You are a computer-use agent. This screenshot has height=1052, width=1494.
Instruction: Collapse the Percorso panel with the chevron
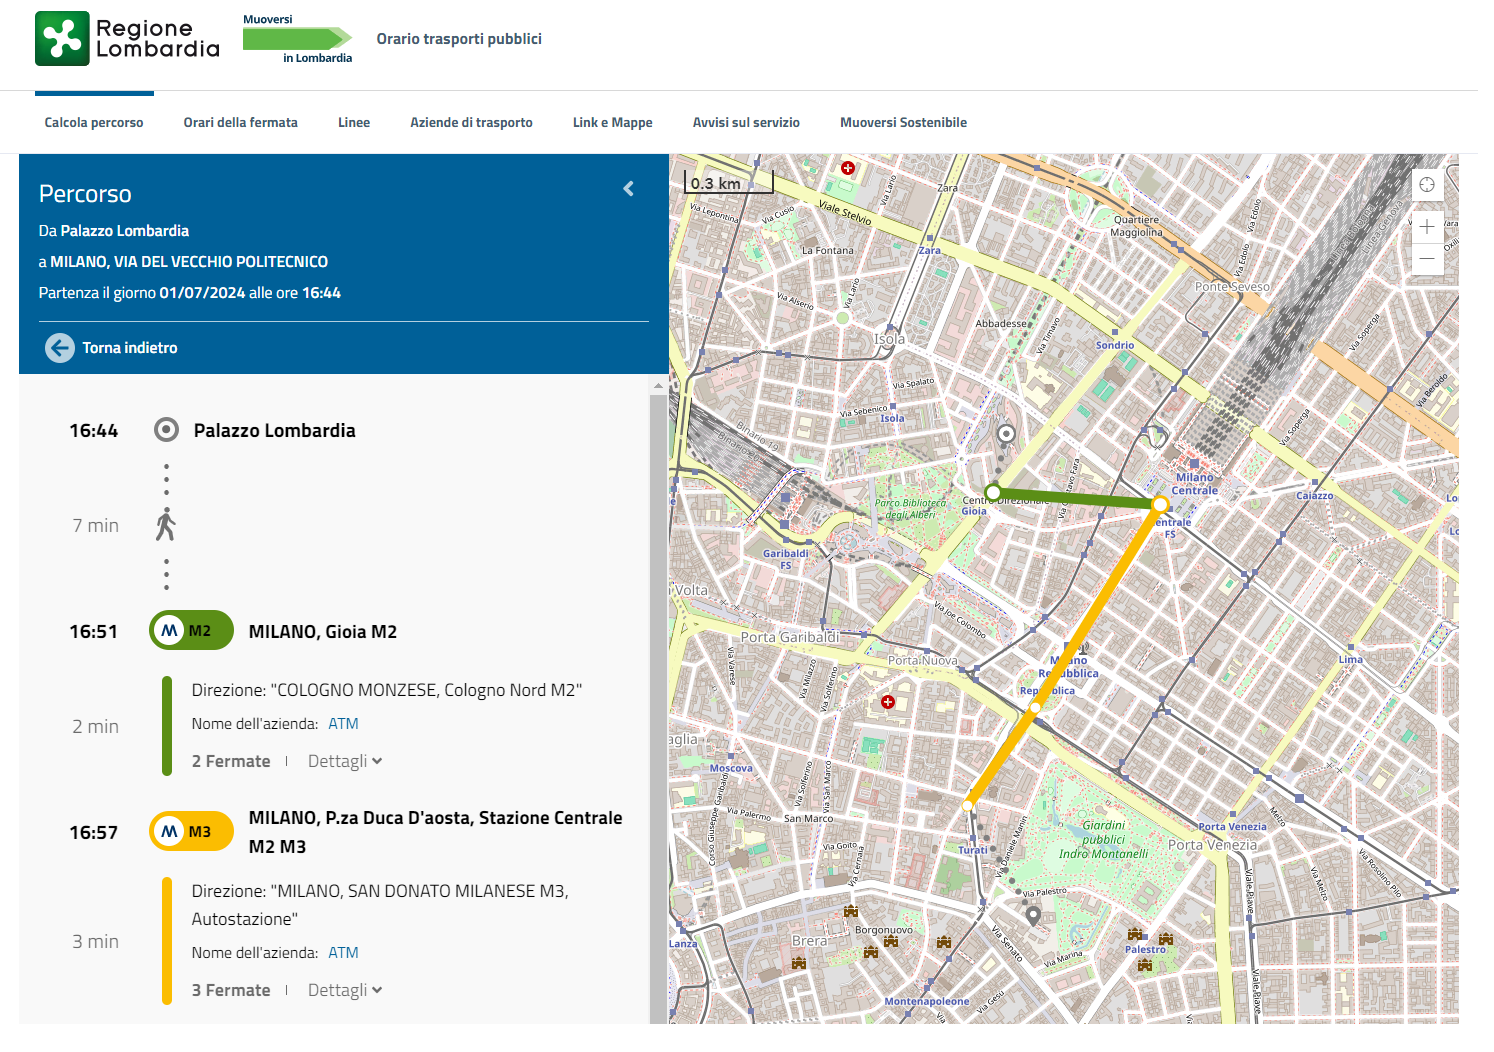coord(628,189)
